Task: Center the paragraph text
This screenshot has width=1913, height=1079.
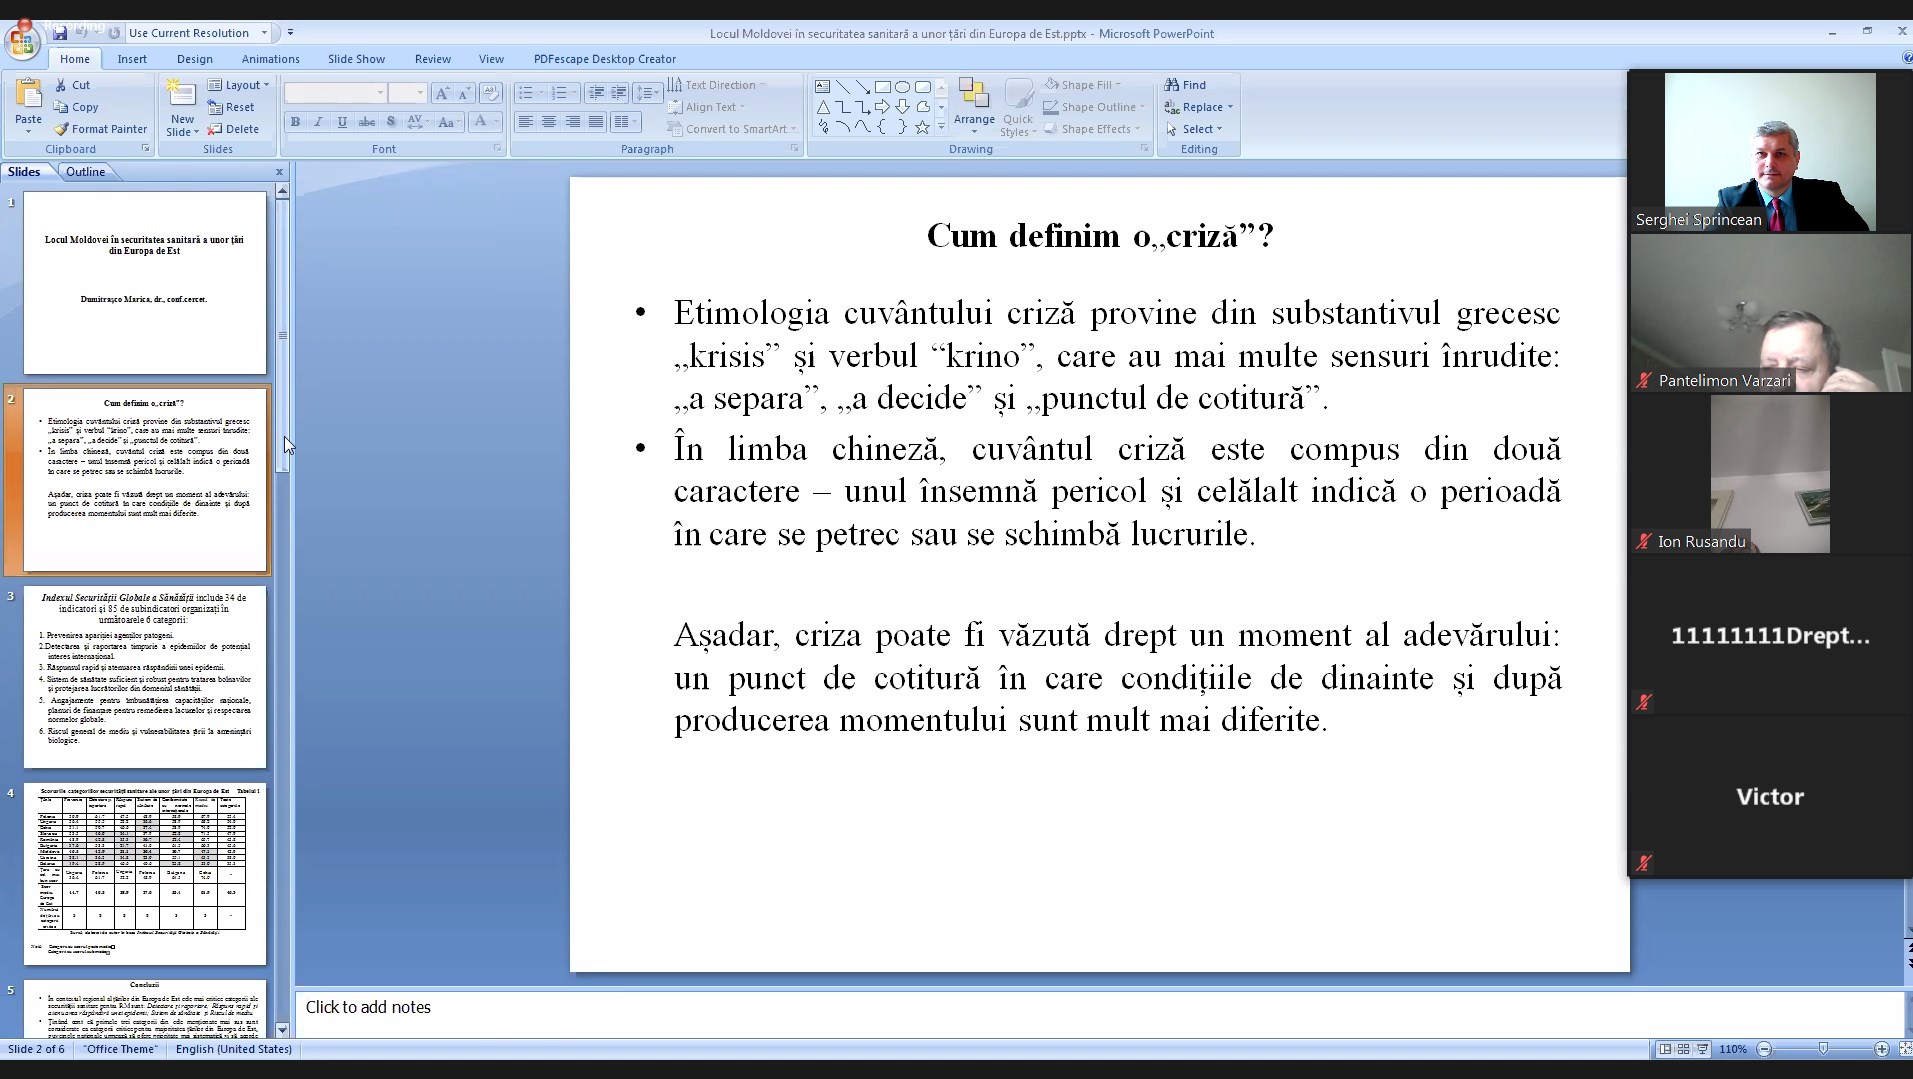Action: click(x=549, y=122)
